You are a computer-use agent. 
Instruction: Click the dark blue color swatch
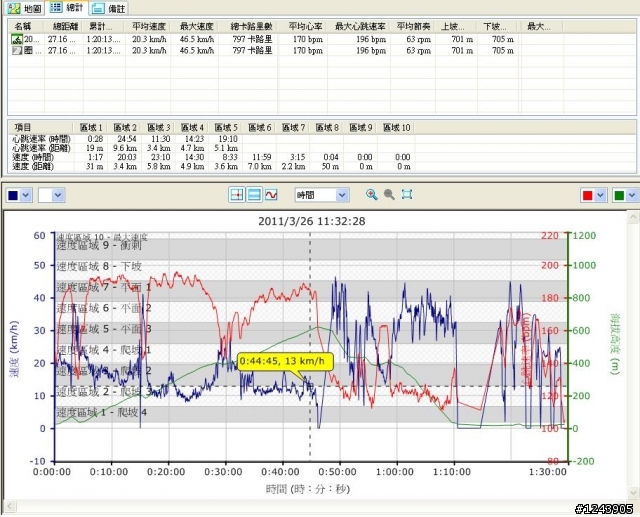pyautogui.click(x=13, y=195)
